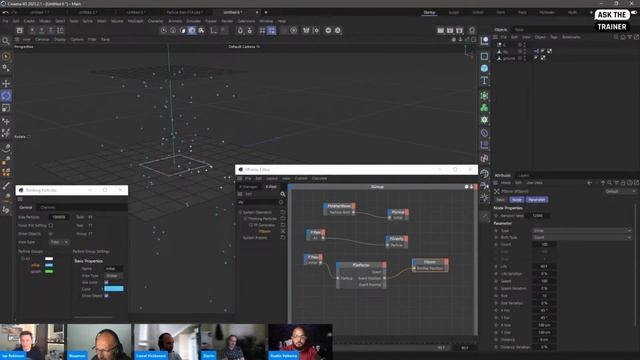640x360 pixels.
Task: Click the purple Deformer icon
Action: 484,133
